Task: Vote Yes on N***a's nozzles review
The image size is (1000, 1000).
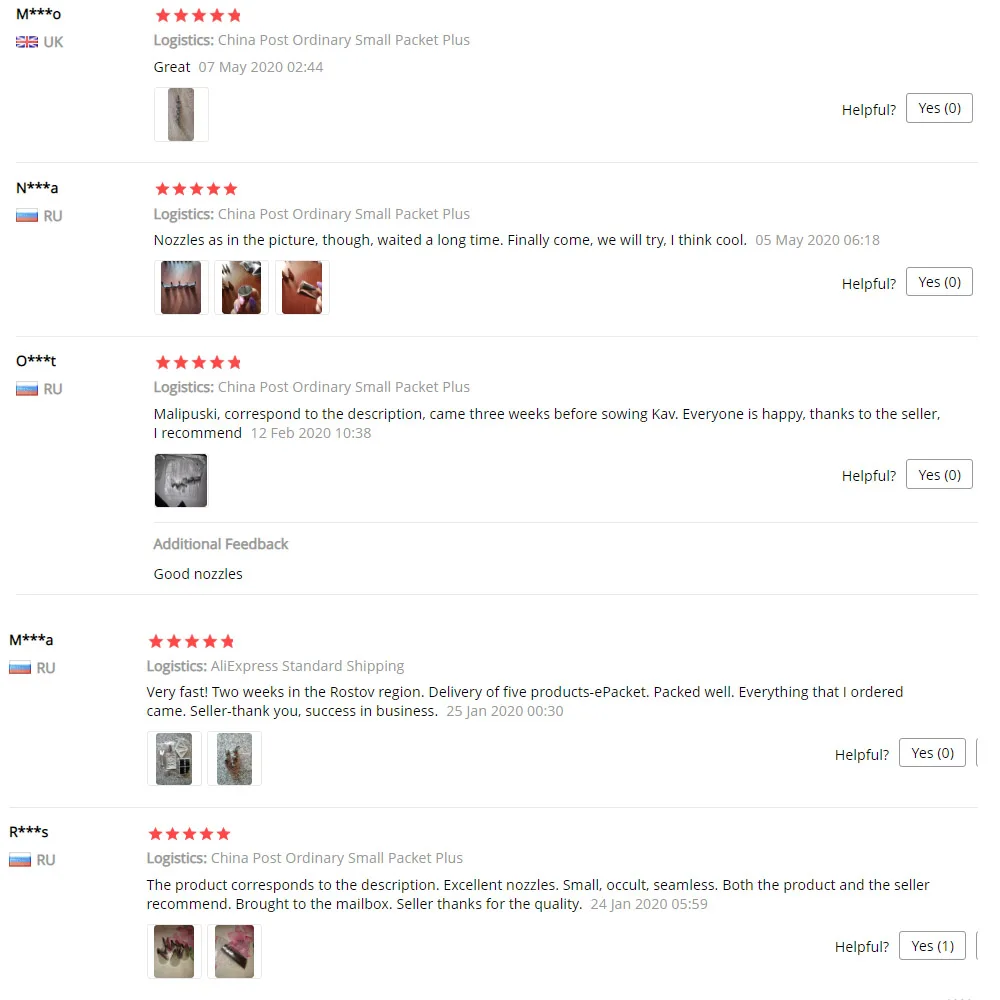Action: 939,282
